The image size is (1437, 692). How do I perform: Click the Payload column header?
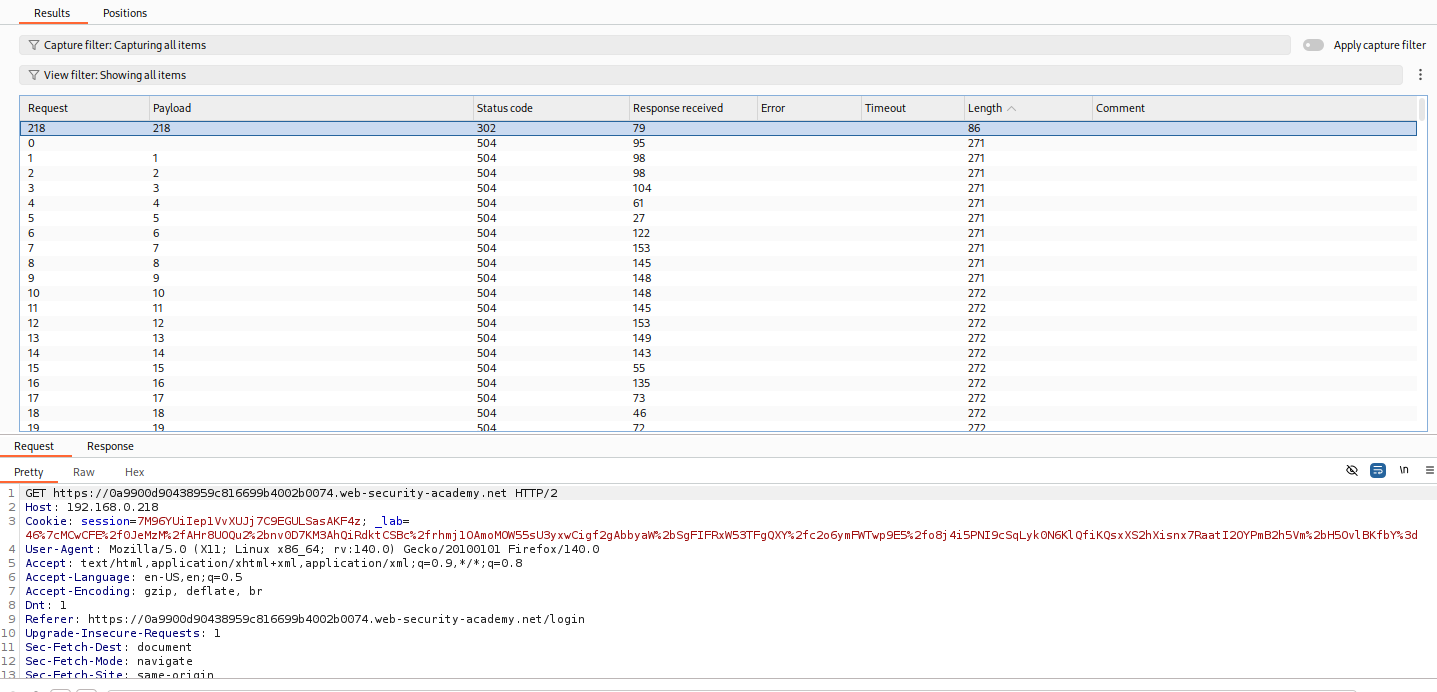coord(172,108)
